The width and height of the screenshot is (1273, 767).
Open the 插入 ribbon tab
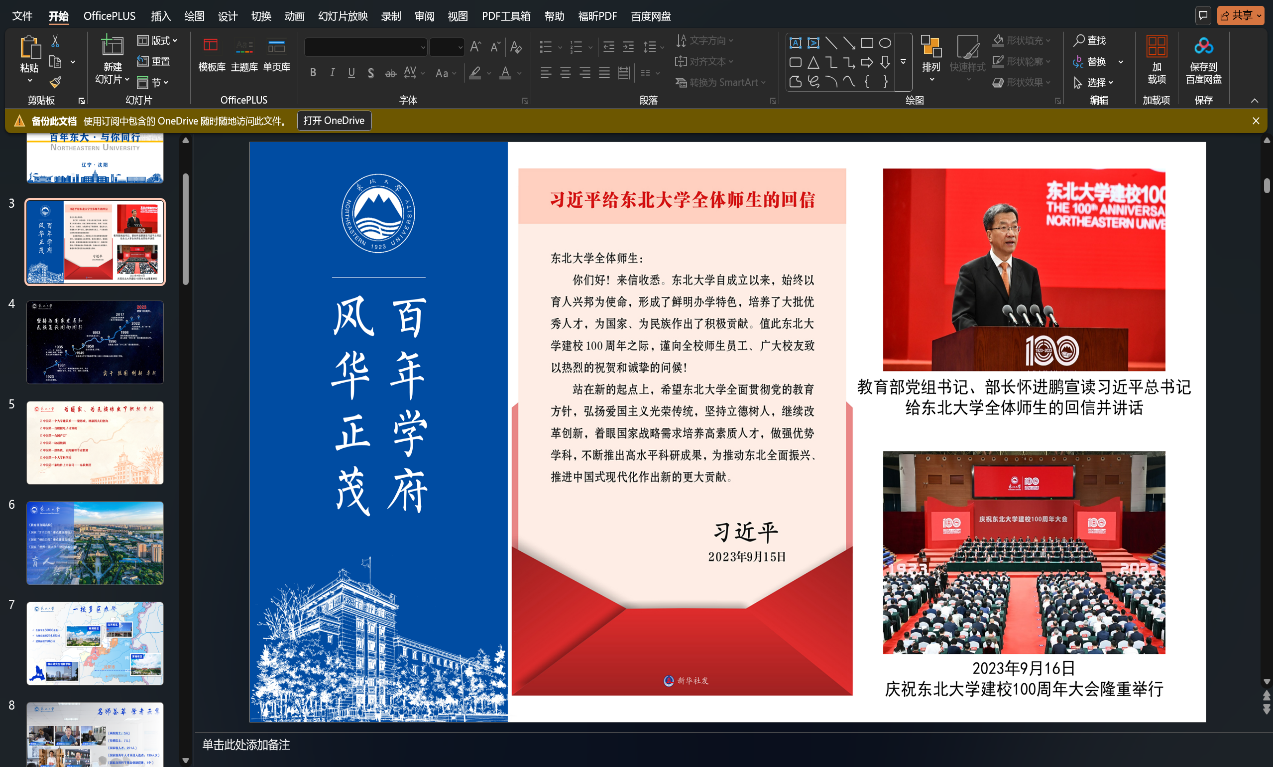(x=160, y=16)
